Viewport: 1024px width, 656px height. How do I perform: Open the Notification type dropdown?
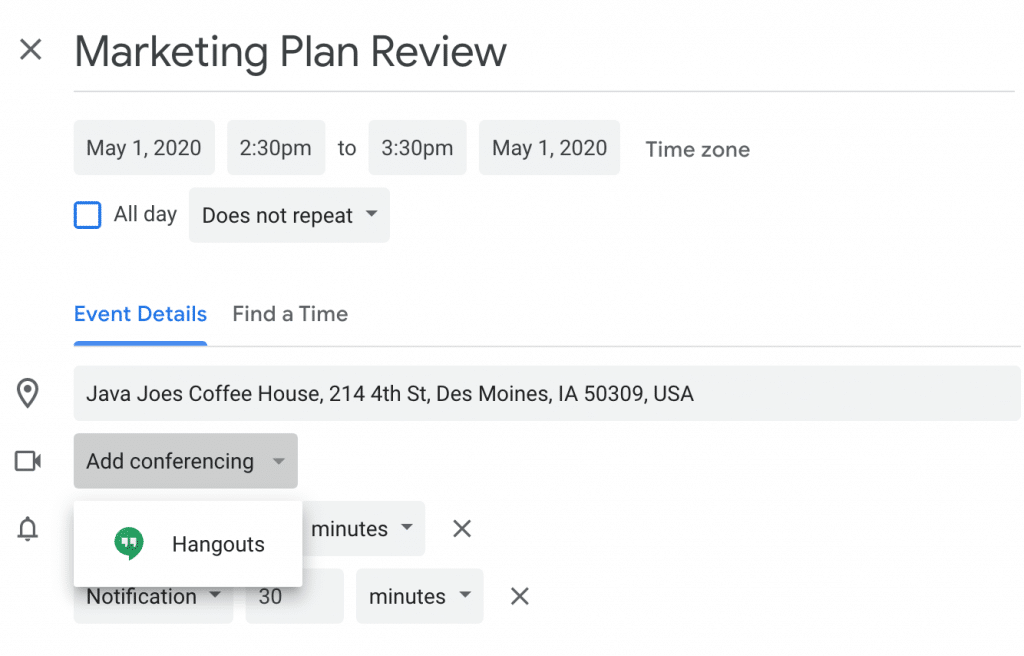(x=153, y=597)
